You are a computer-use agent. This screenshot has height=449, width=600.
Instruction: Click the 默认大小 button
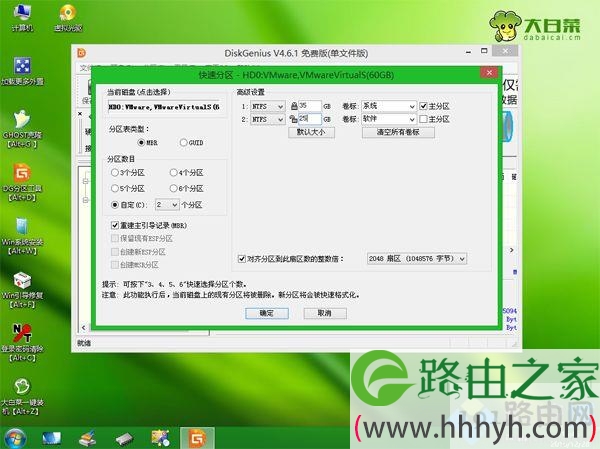(311, 132)
